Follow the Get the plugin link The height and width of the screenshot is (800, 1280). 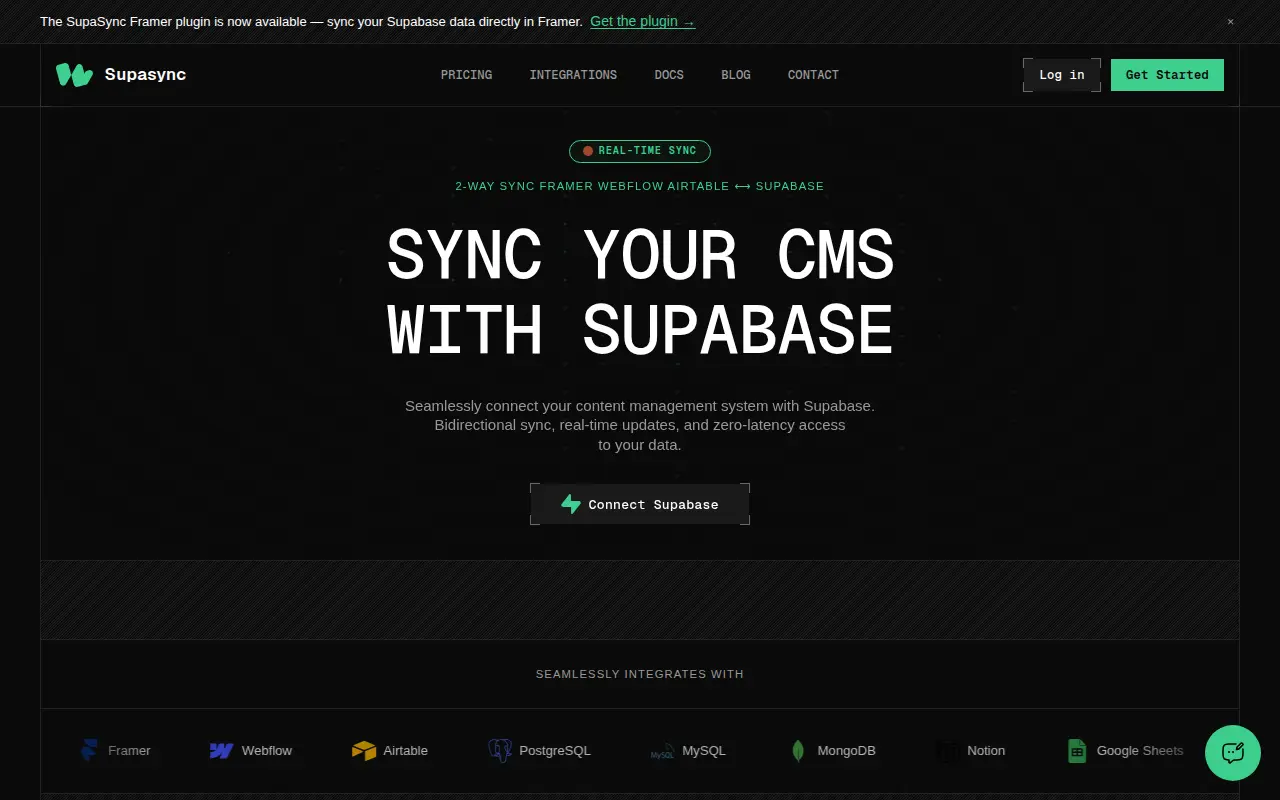click(643, 21)
